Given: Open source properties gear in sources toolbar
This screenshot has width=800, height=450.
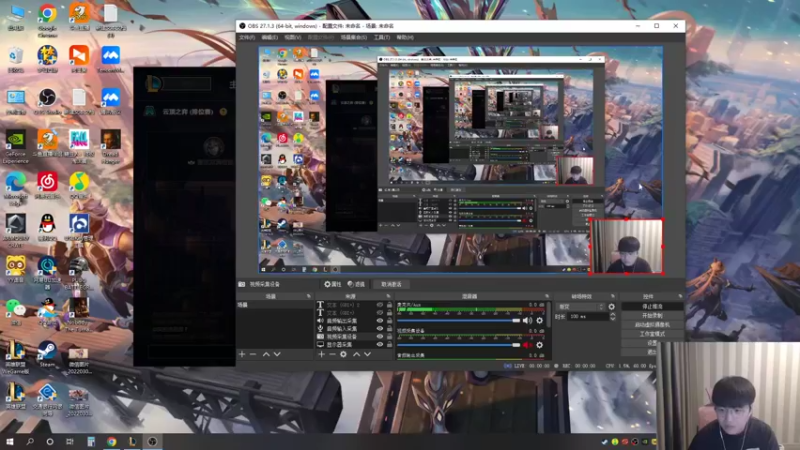Looking at the screenshot, I should [x=343, y=354].
